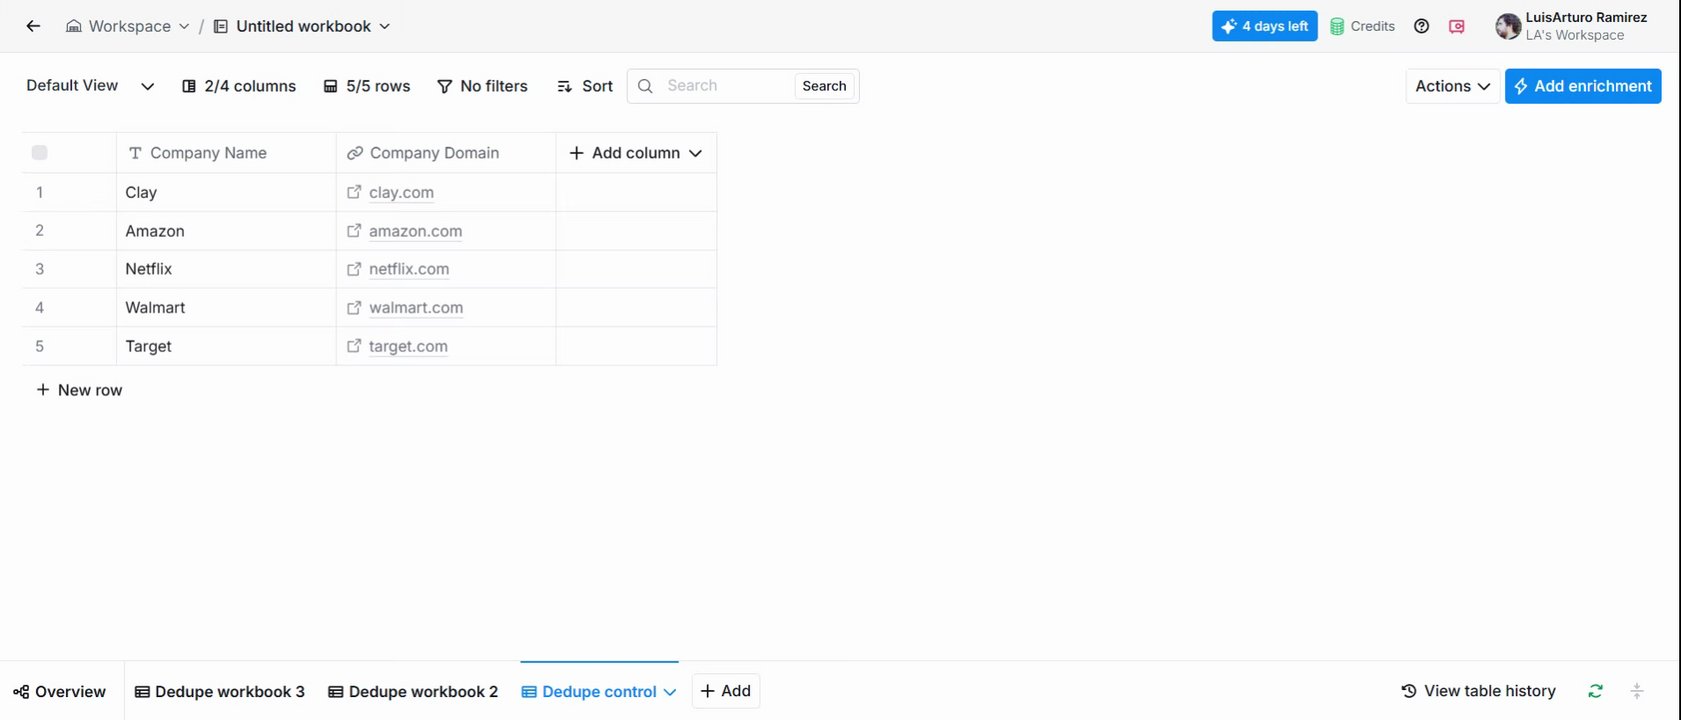Open the amazon.com domain link

(x=415, y=231)
